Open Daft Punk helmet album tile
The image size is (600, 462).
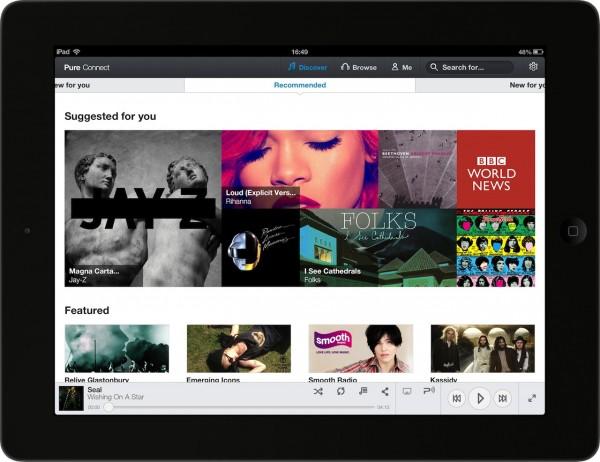[x=260, y=248]
